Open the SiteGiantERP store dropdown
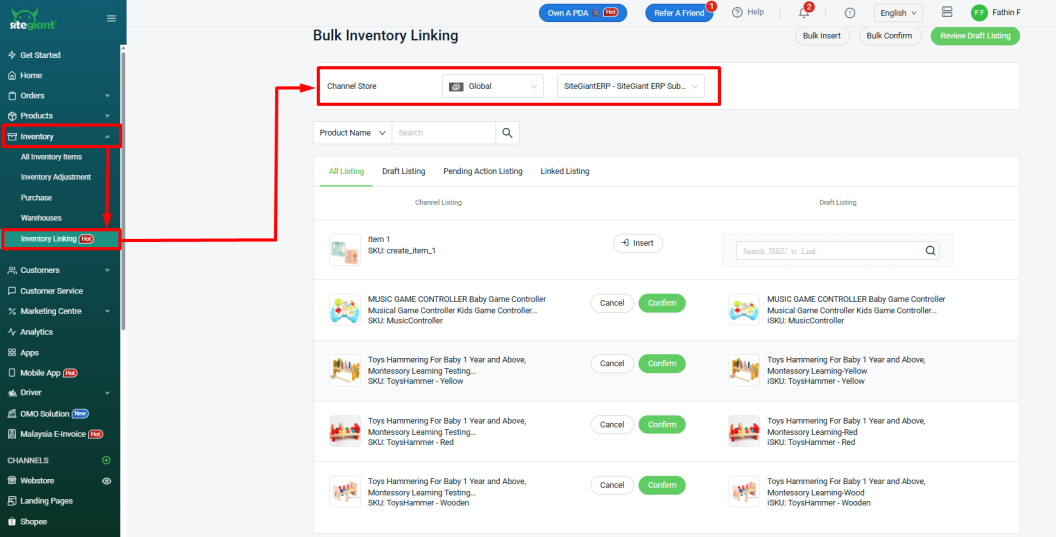The height and width of the screenshot is (537, 1056). pos(630,86)
